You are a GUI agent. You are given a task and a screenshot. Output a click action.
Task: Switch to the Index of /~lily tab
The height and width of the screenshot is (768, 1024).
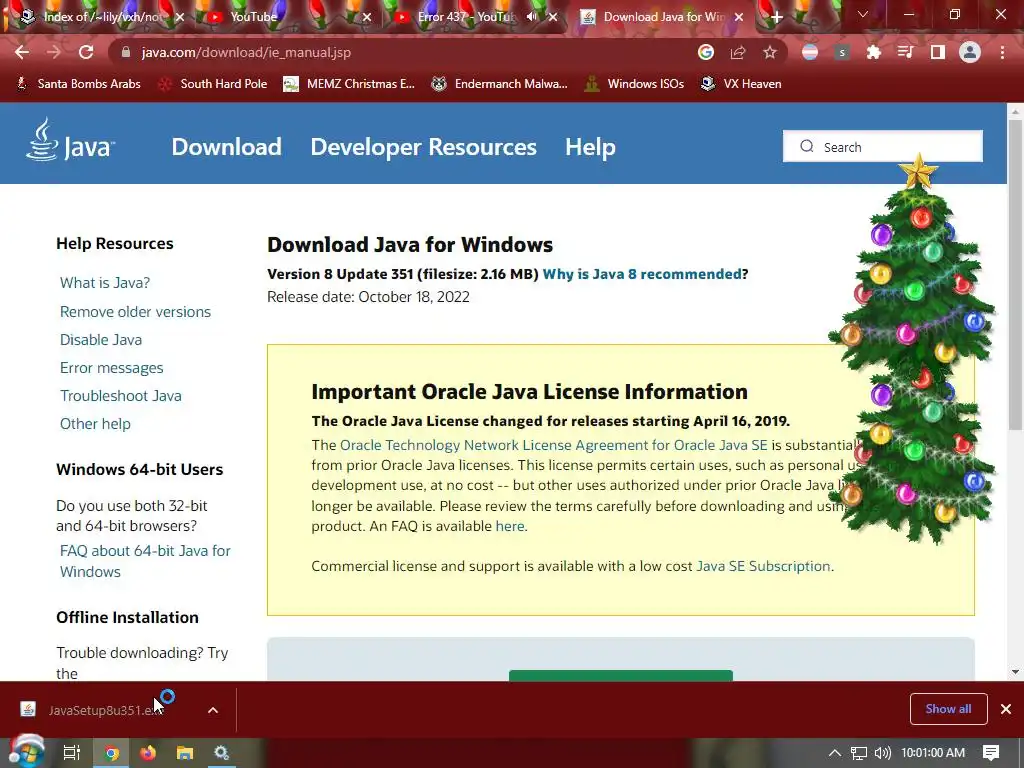tap(103, 17)
